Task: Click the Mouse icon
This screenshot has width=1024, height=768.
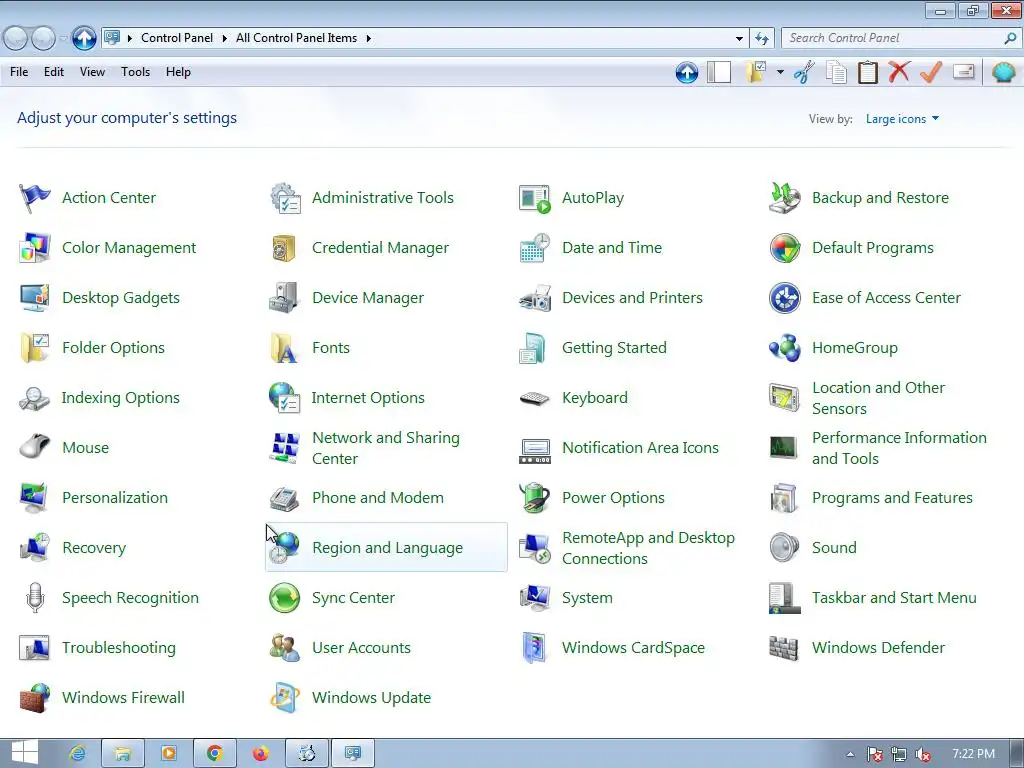Action: coord(35,447)
